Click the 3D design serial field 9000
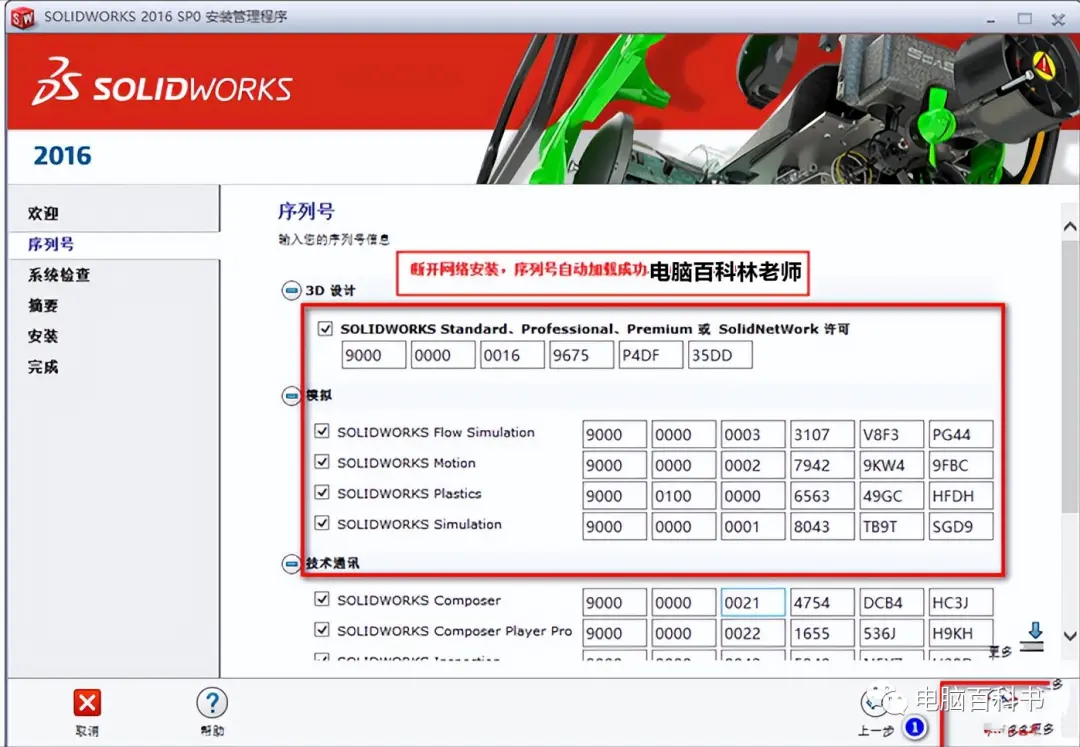1080x747 pixels. coord(373,355)
